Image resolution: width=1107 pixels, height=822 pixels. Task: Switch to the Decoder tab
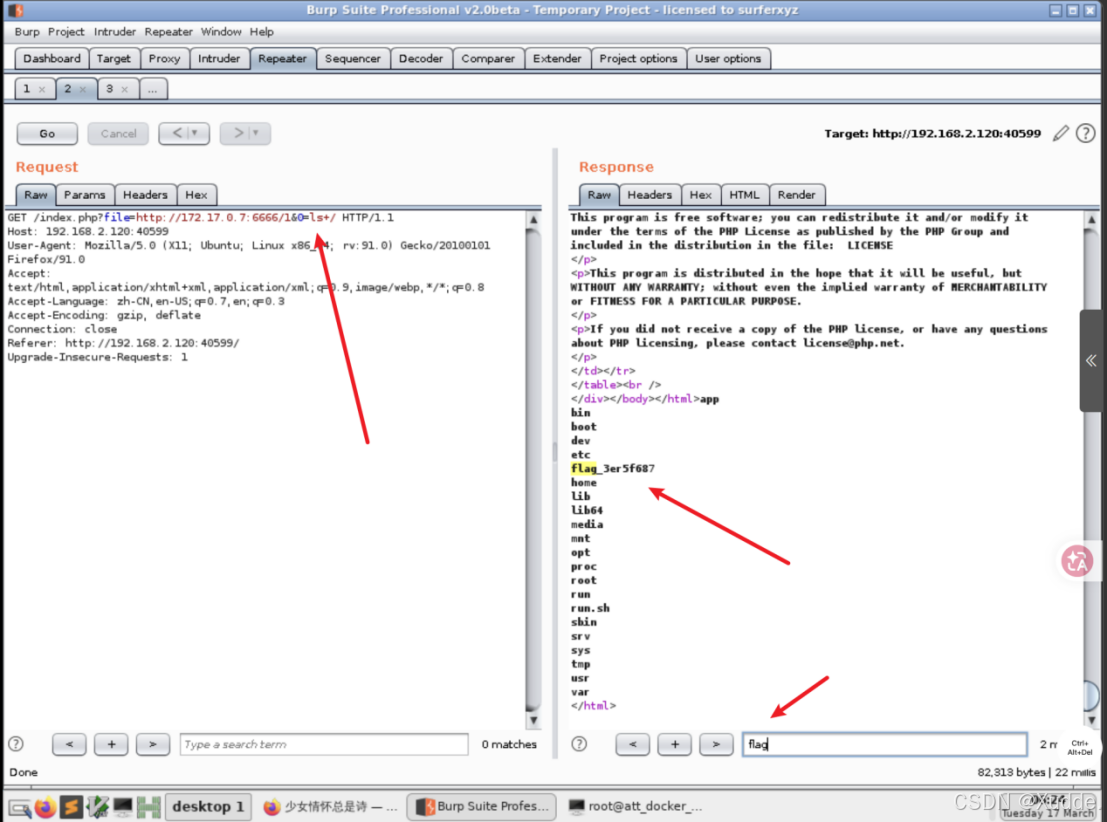(421, 59)
